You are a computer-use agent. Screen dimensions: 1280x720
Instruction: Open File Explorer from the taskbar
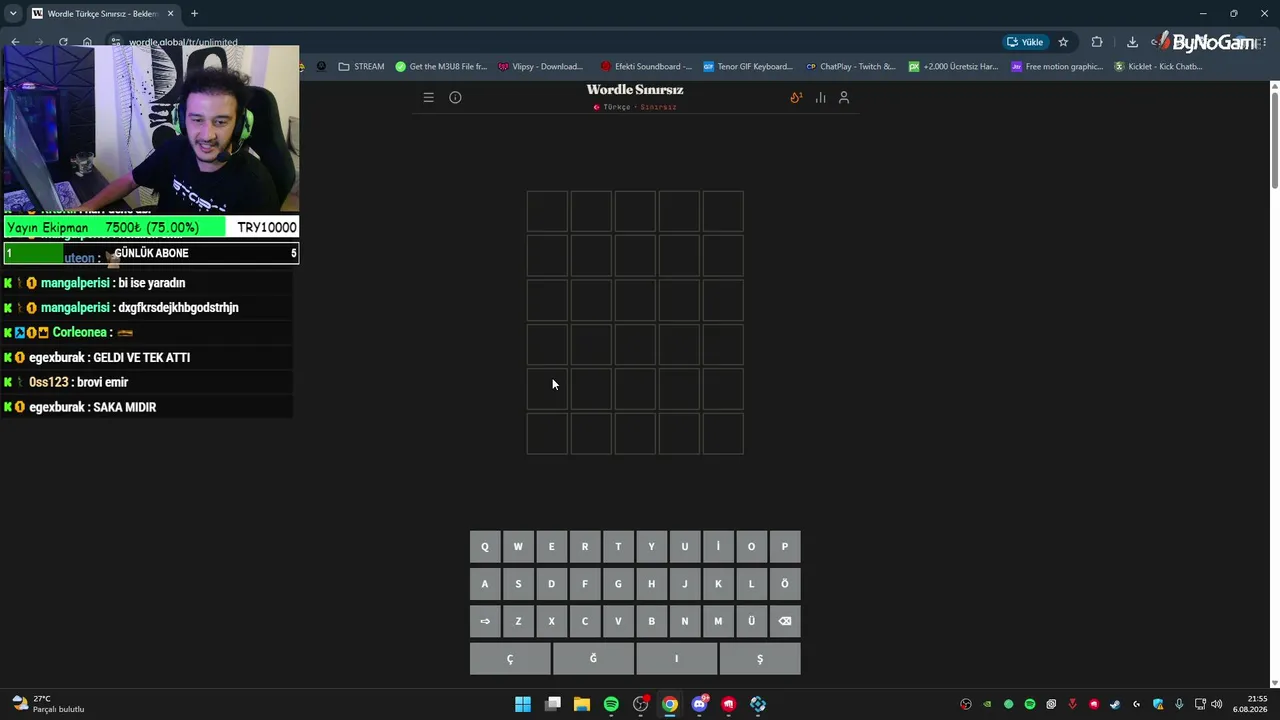[x=582, y=704]
